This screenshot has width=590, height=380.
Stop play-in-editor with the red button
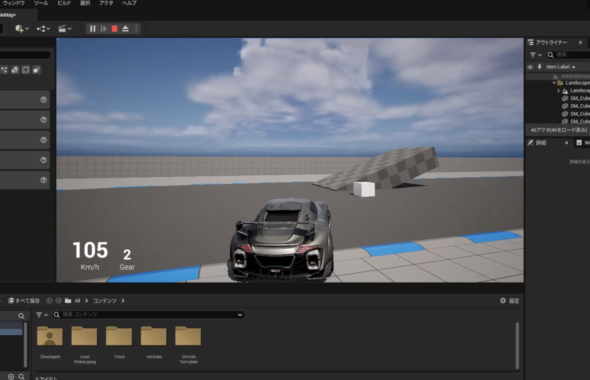pos(115,29)
